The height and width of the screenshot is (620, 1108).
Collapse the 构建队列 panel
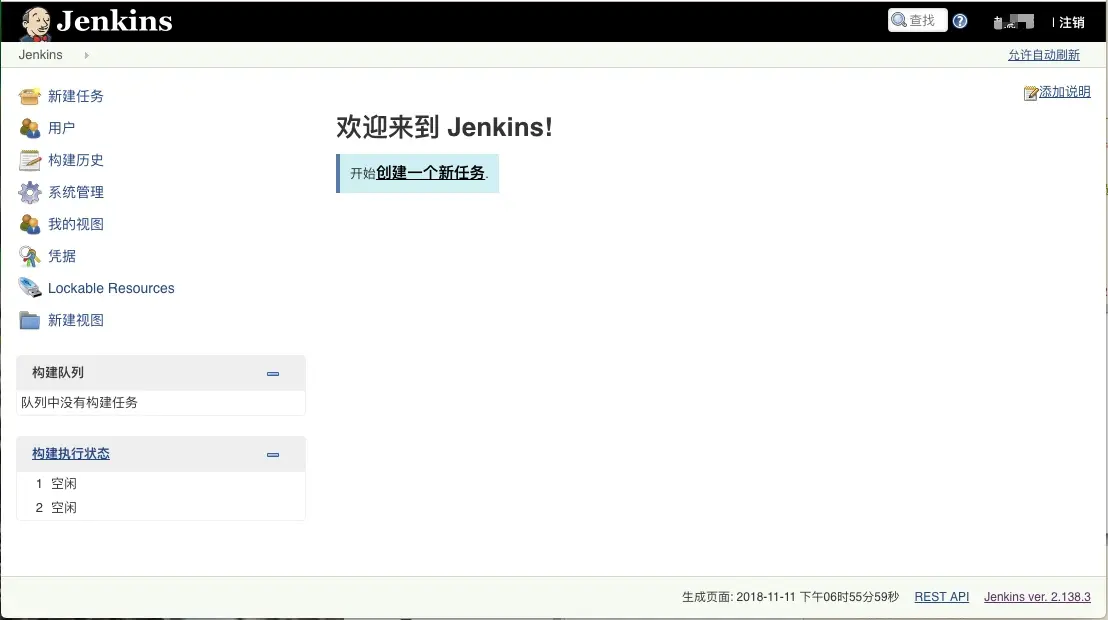[273, 373]
